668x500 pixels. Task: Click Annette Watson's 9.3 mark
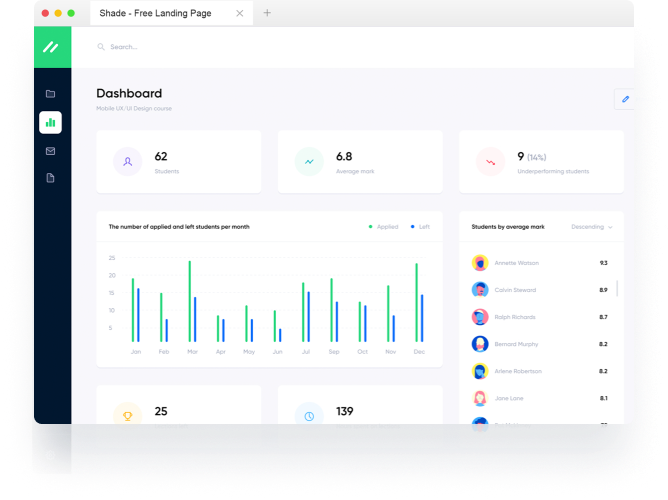point(604,263)
